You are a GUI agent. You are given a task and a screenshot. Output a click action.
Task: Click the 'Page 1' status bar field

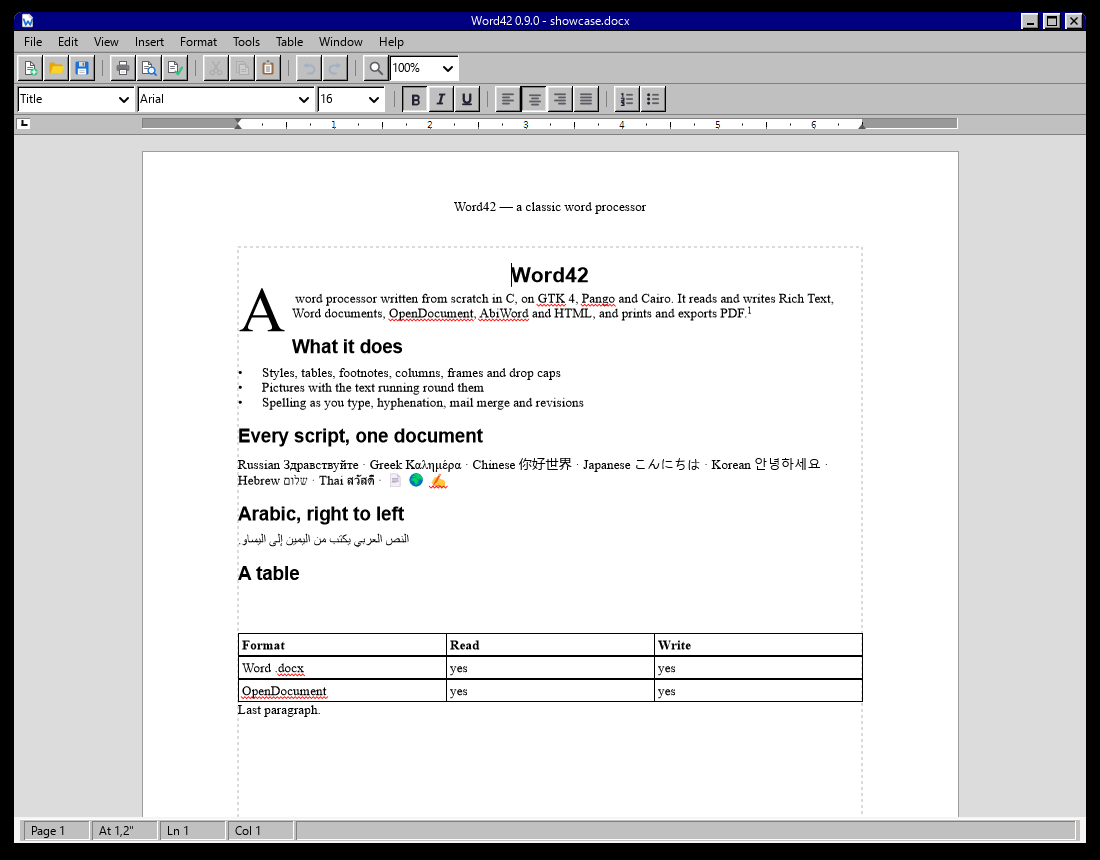pos(57,831)
